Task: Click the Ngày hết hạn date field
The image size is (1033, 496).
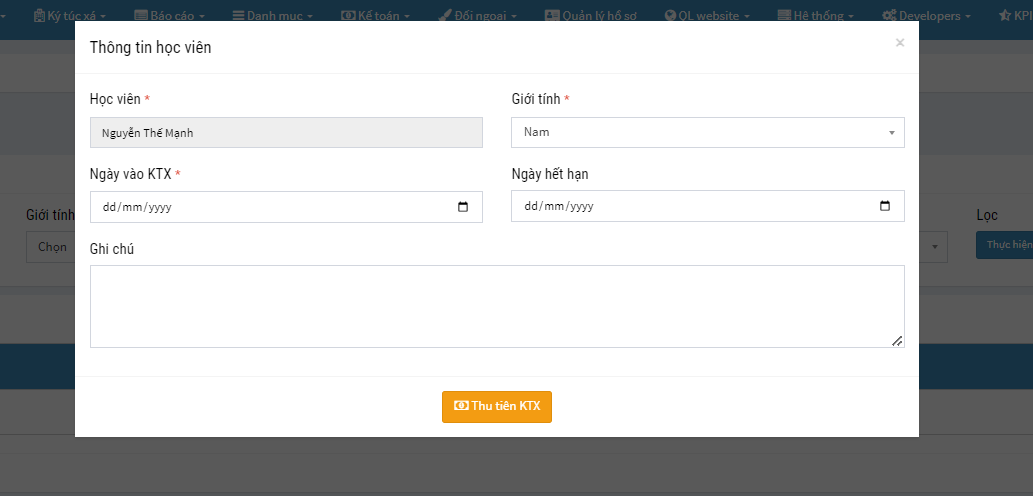Action: pos(690,207)
